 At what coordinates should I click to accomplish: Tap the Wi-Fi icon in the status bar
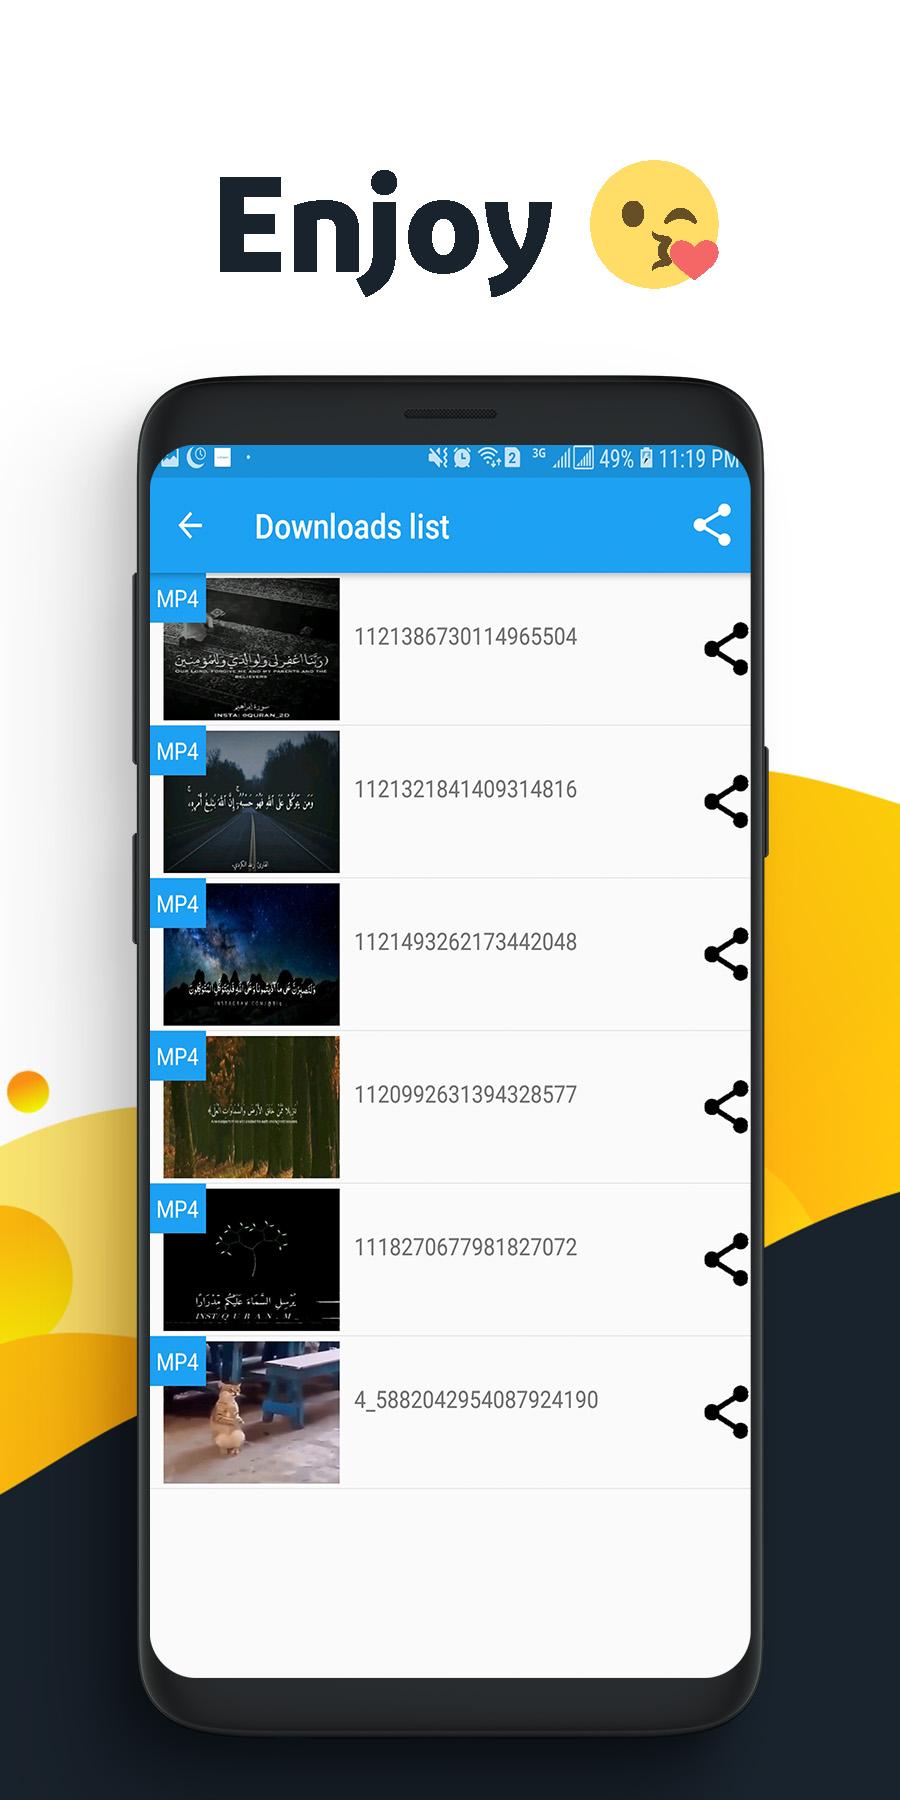click(489, 458)
